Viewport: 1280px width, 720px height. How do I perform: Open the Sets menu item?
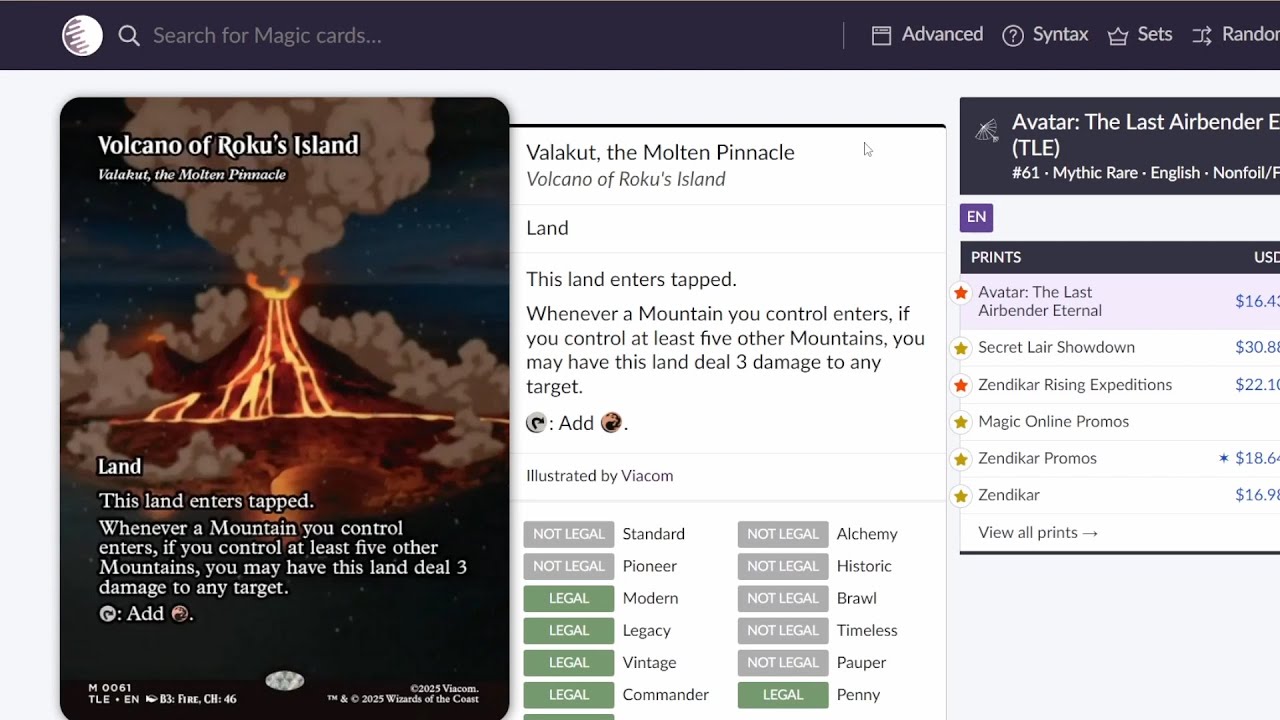(1140, 35)
